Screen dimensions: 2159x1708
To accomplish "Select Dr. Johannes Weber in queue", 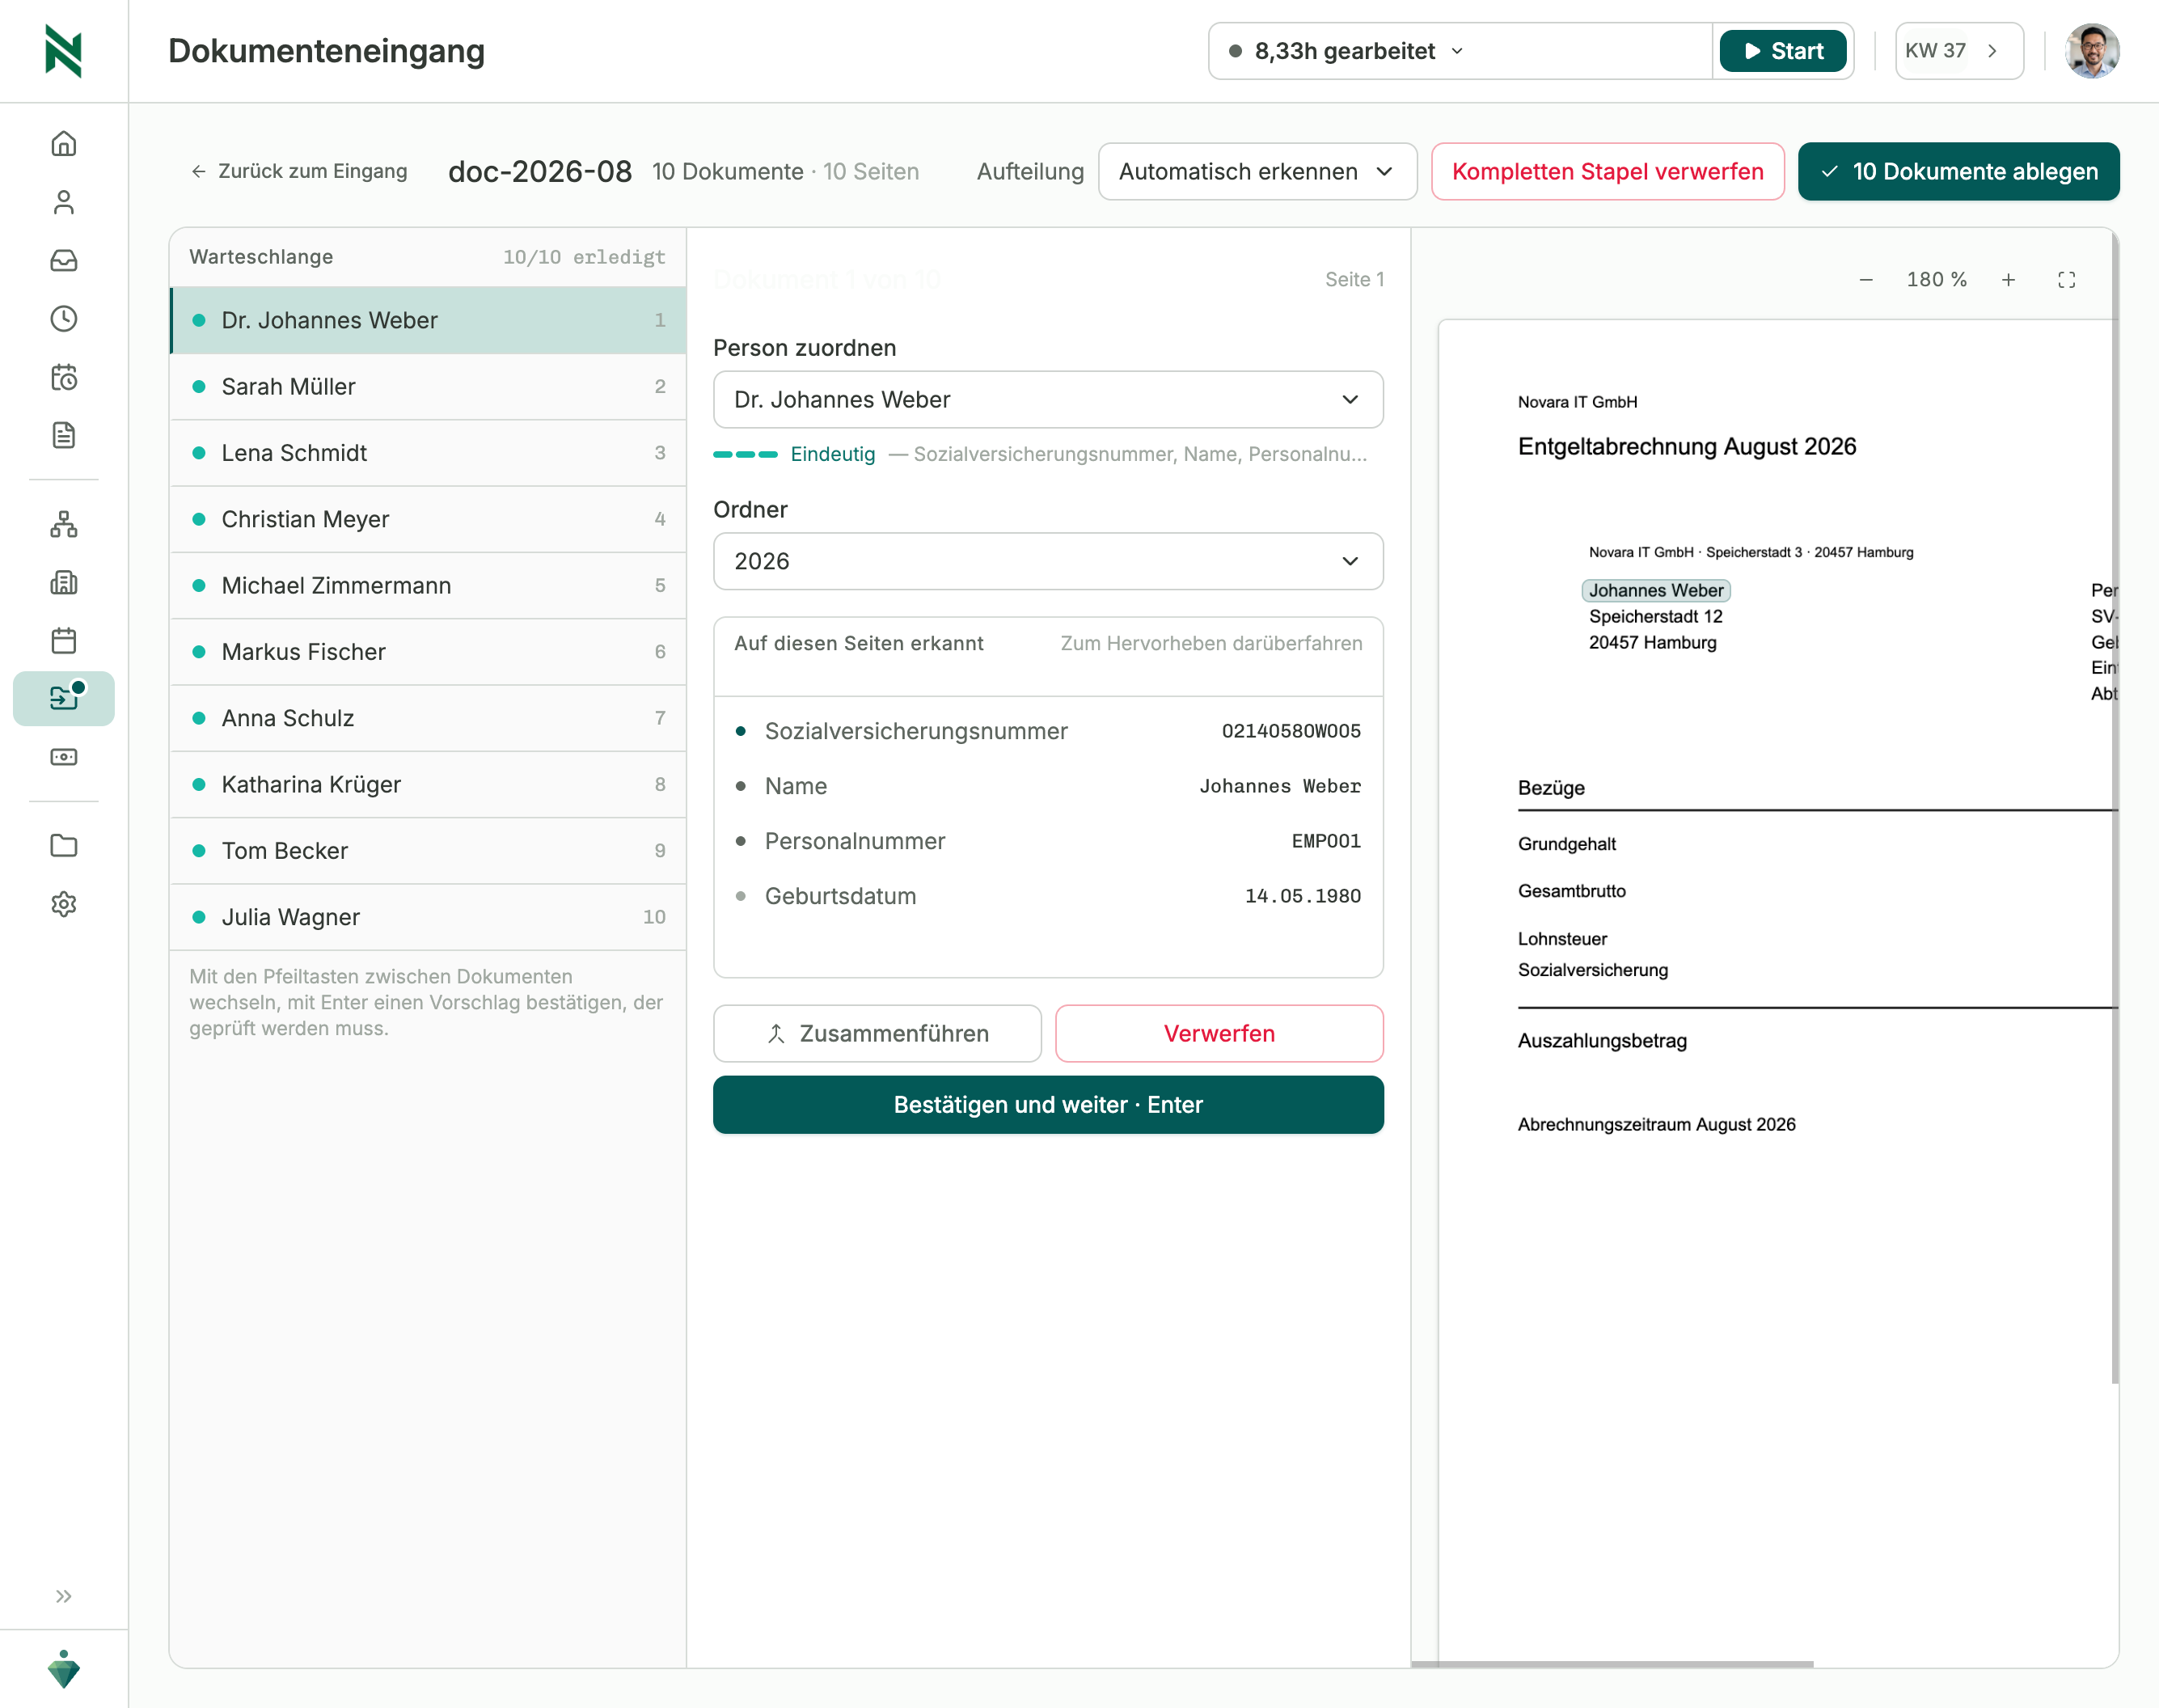I will (428, 321).
